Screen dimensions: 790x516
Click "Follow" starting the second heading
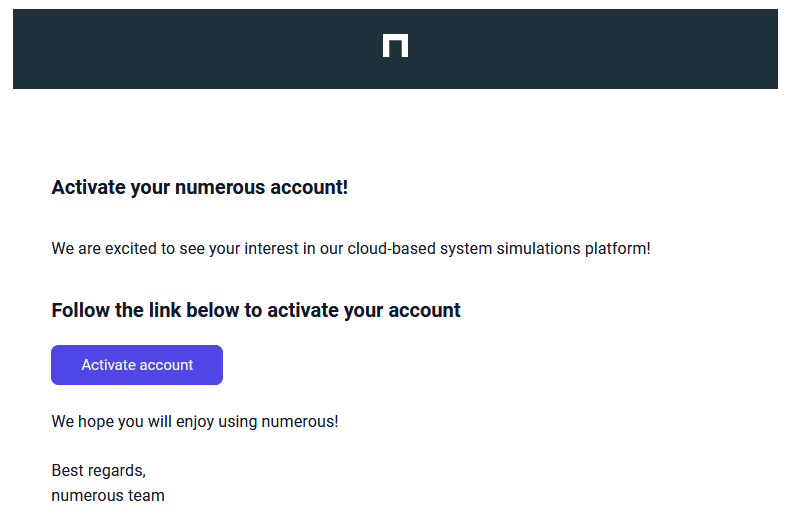[81, 310]
